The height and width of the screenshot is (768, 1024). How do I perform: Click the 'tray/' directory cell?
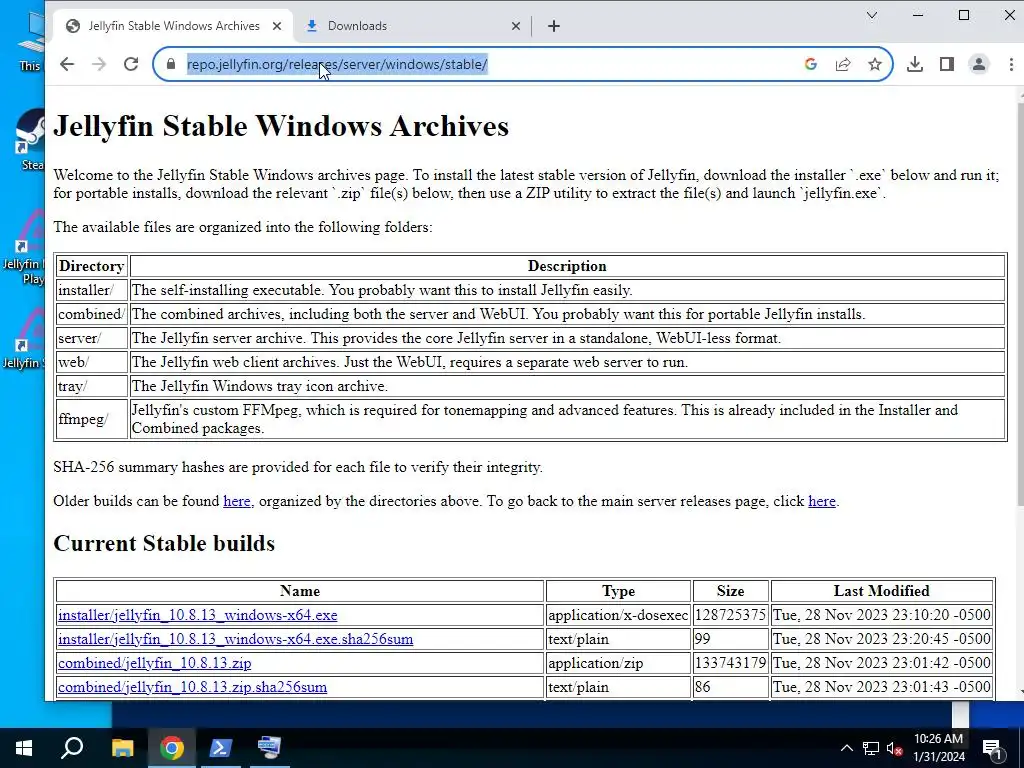(91, 387)
